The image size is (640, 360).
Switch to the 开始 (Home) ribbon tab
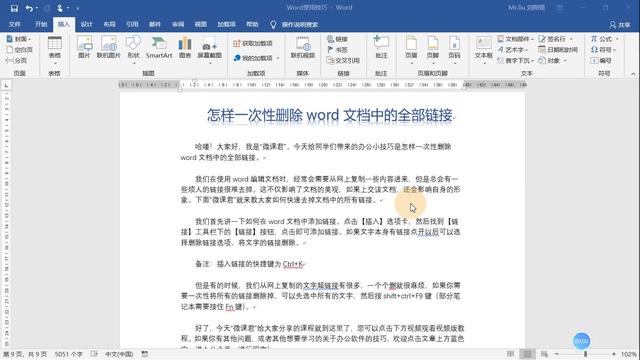point(41,24)
